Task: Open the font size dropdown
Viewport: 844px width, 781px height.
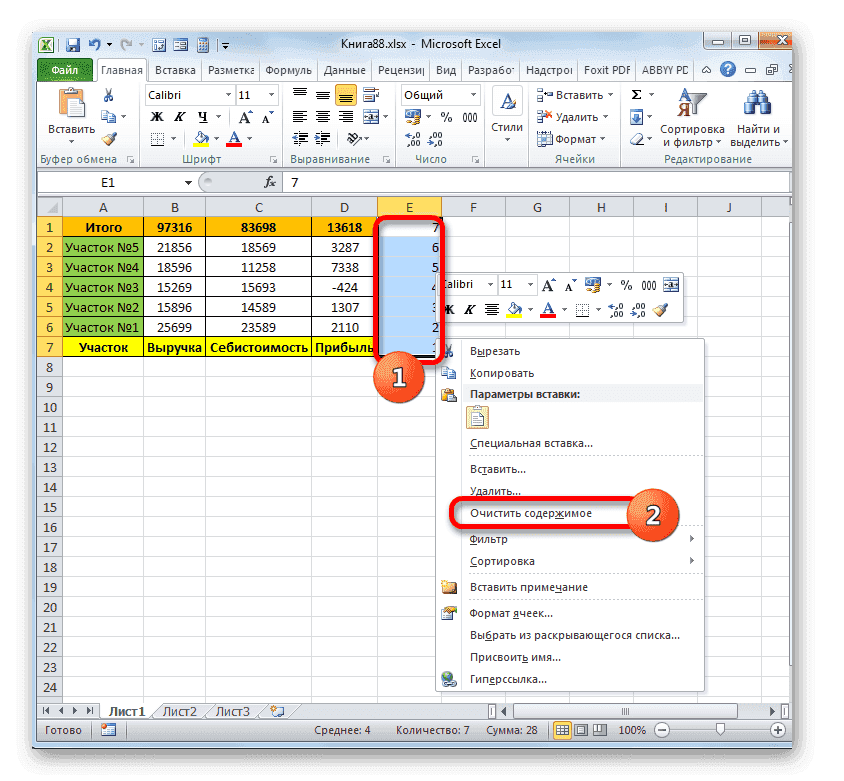Action: coord(269,95)
